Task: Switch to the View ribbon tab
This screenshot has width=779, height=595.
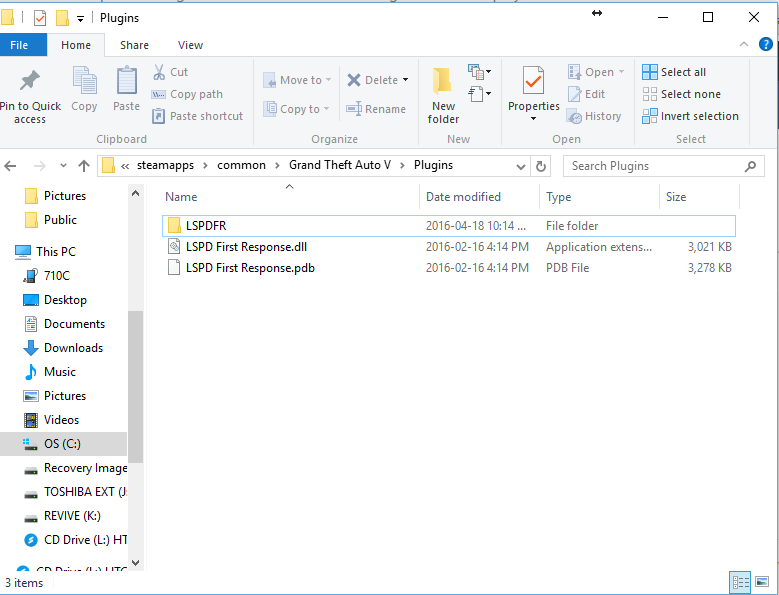Action: (x=190, y=45)
